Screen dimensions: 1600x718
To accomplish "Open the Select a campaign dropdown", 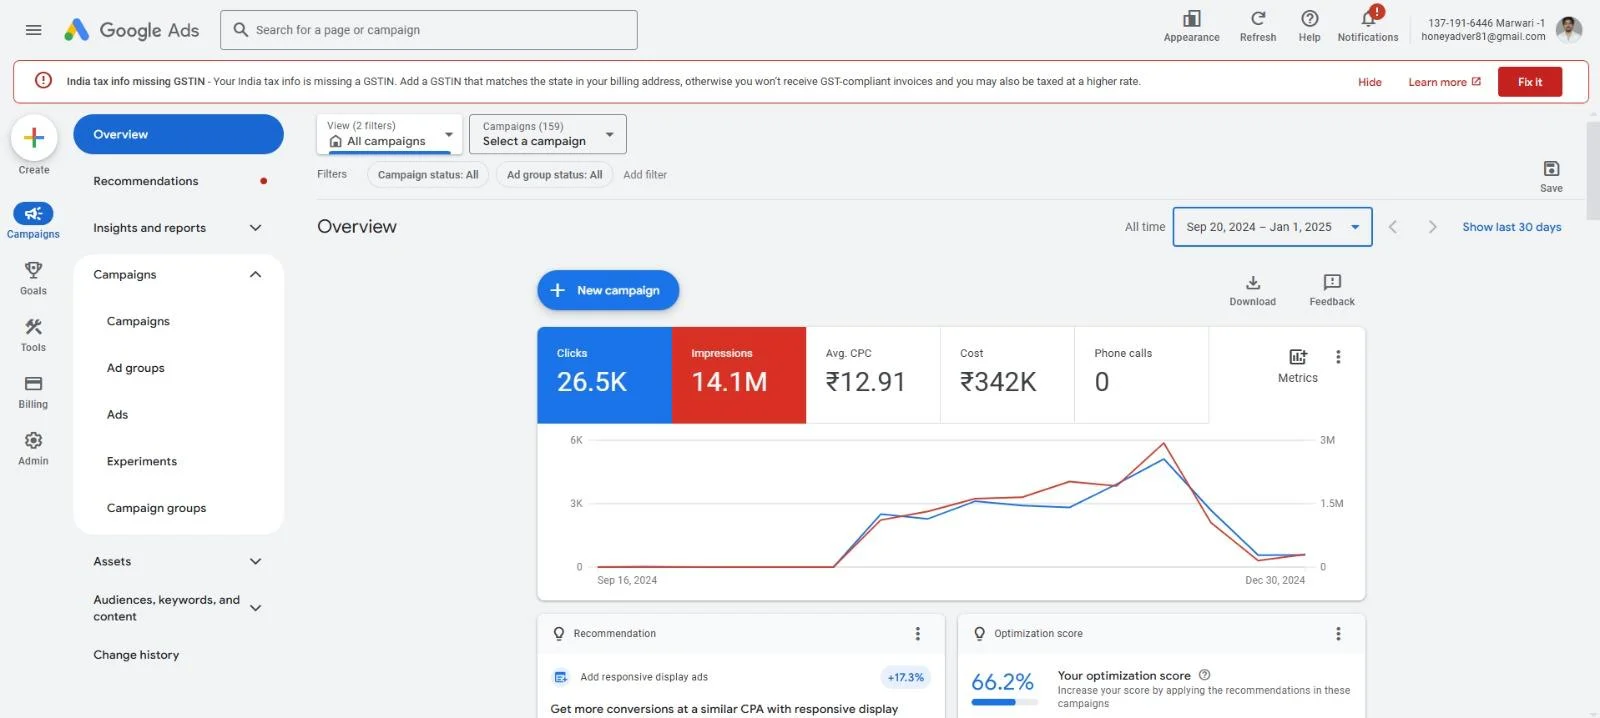I will tap(547, 135).
